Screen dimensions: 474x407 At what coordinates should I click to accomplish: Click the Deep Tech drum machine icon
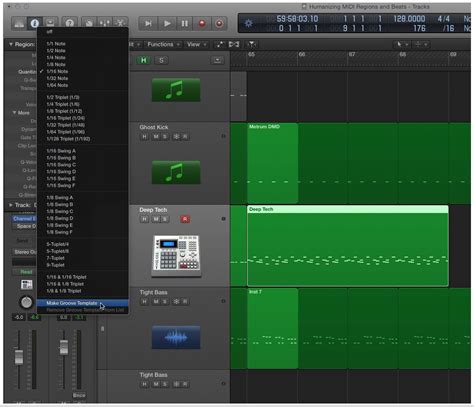[176, 256]
